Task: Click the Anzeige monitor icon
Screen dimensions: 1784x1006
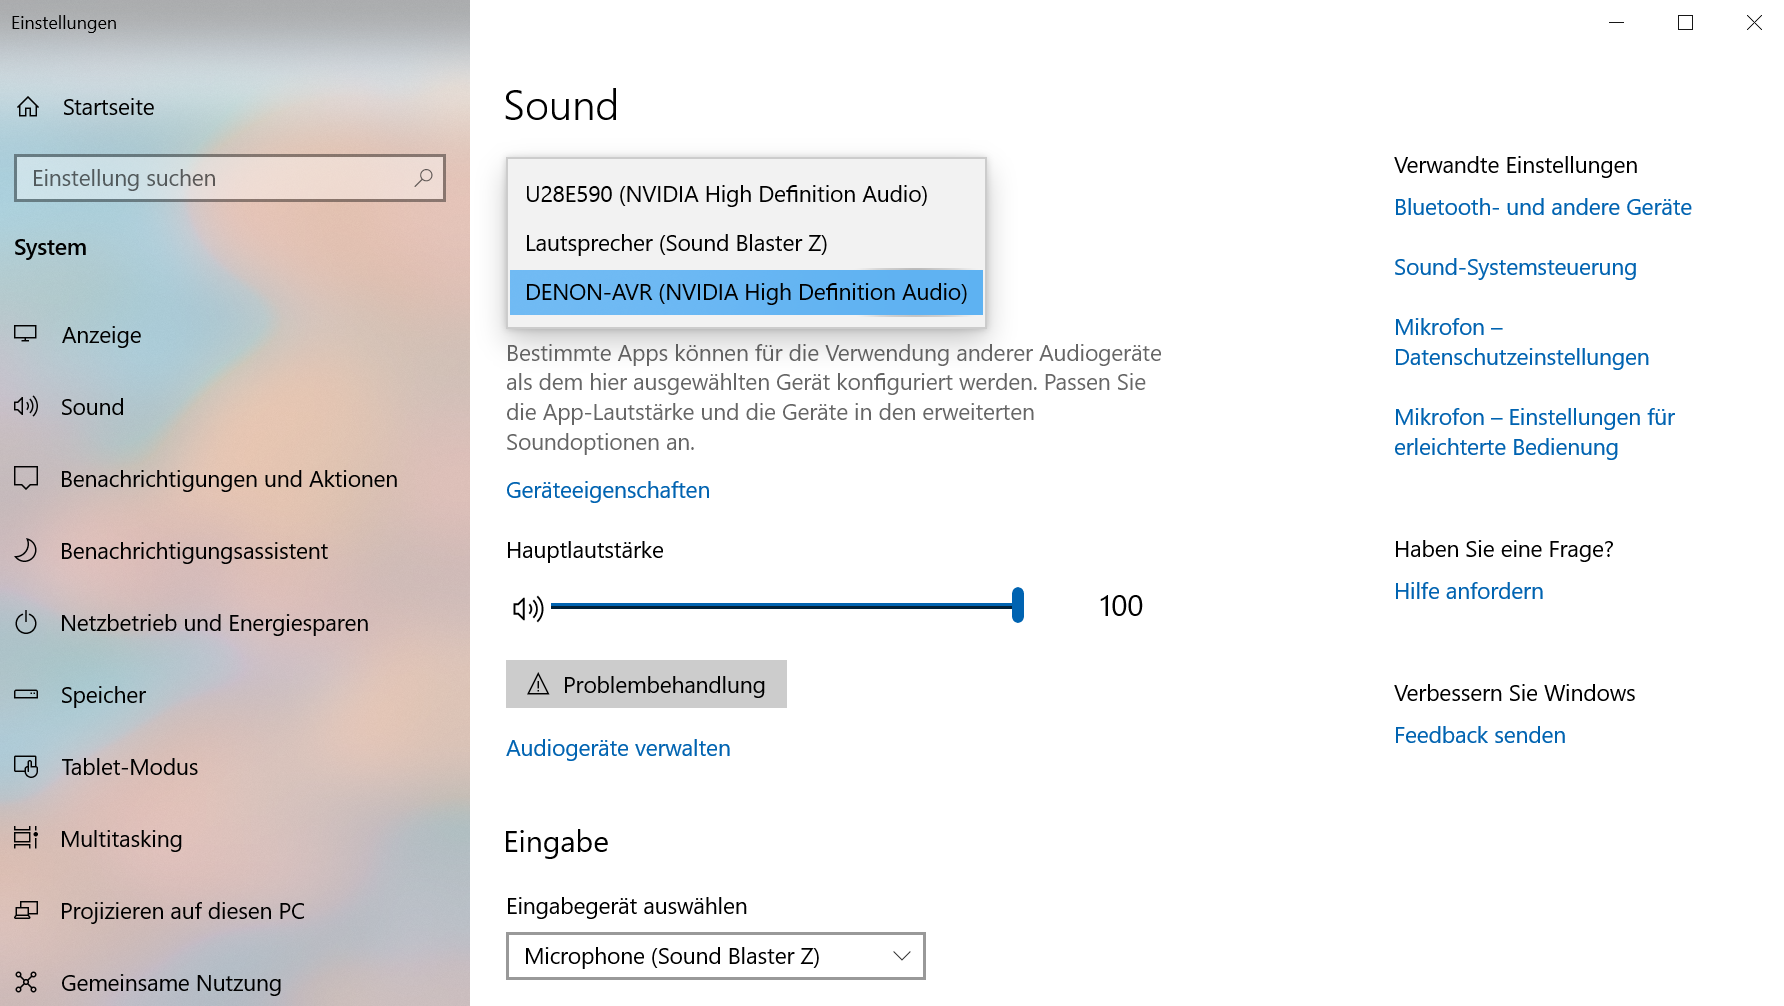Action: (x=26, y=334)
